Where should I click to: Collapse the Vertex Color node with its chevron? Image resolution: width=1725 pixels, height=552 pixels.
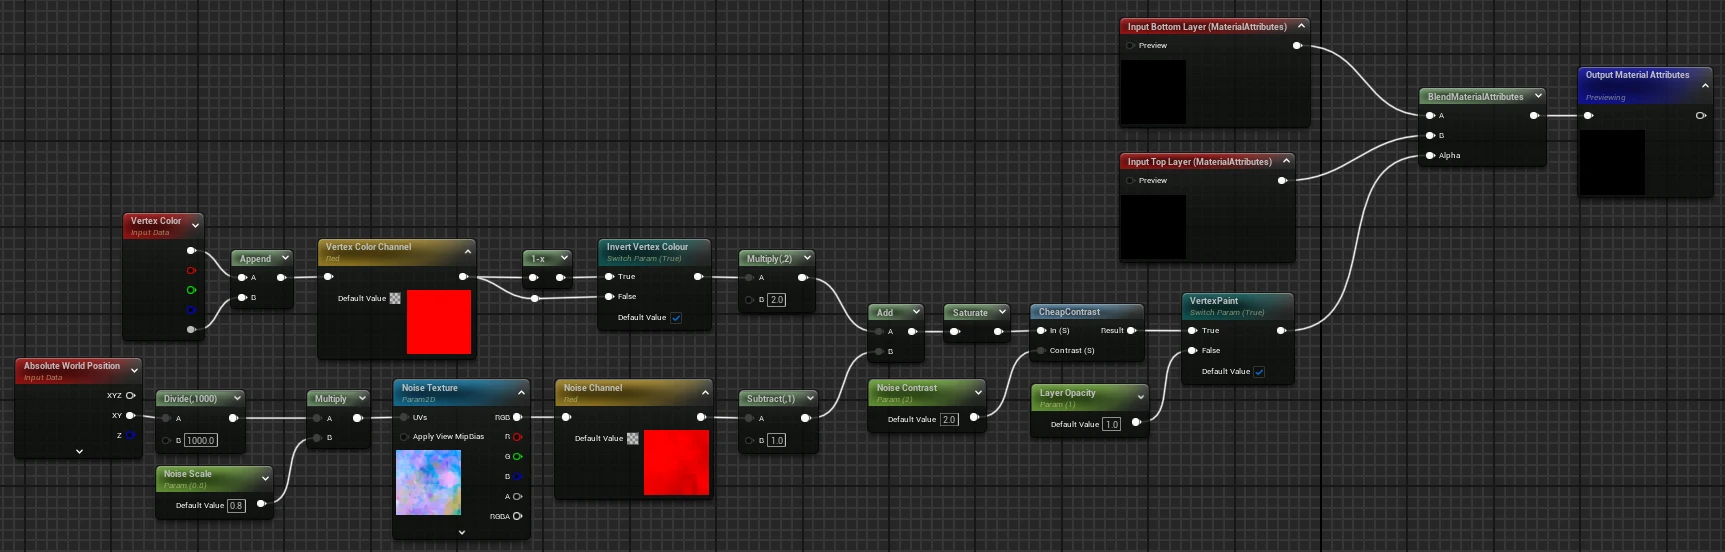(195, 224)
